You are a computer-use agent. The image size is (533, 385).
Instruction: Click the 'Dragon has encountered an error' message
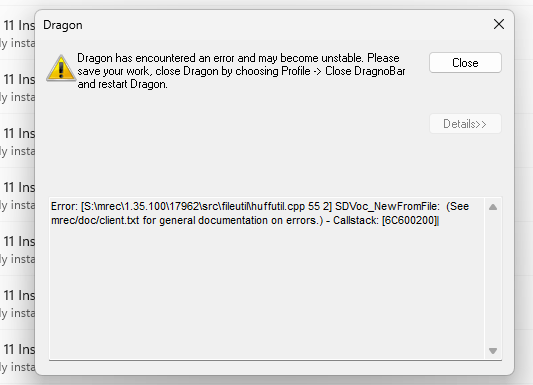coord(157,58)
